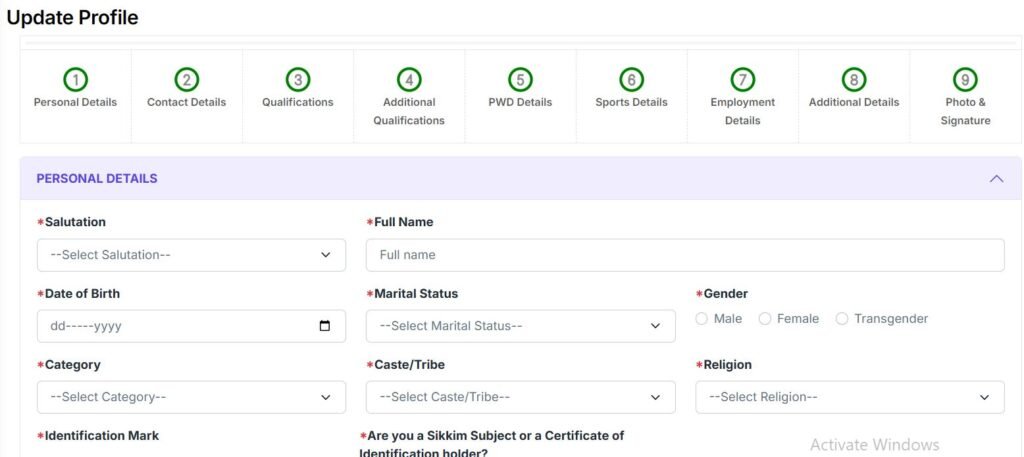Click the PERSONAL DETAILS section header text
The height and width of the screenshot is (457, 1024).
coord(97,178)
